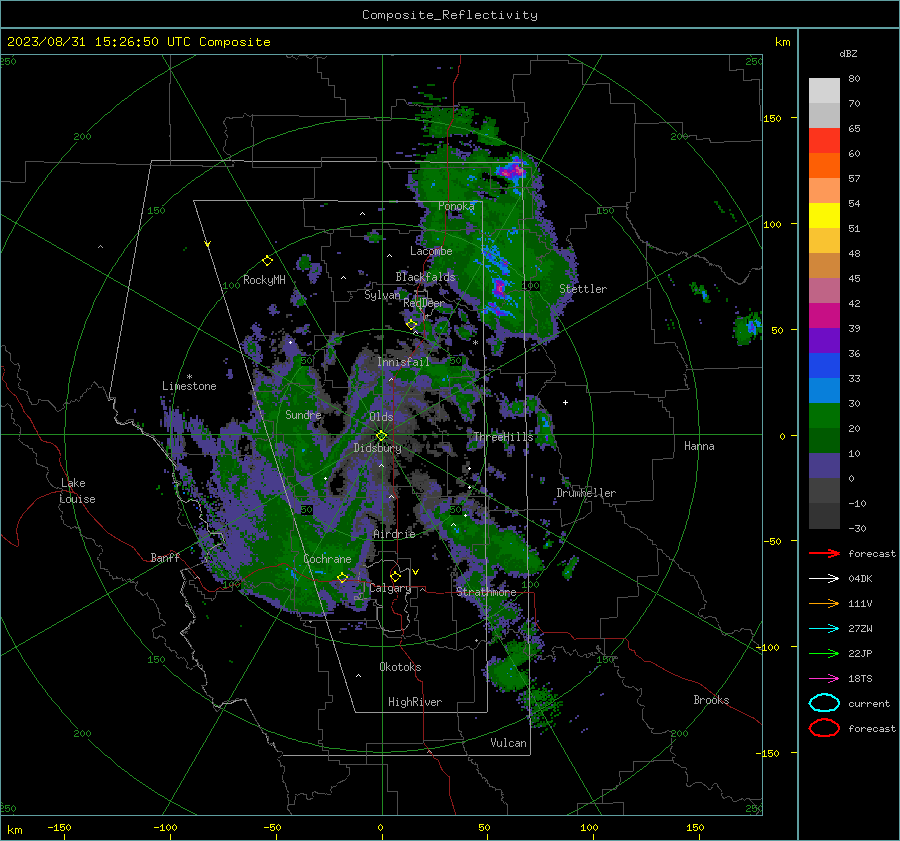Click the Cochrane city label
900x841 pixels.
coord(327,559)
